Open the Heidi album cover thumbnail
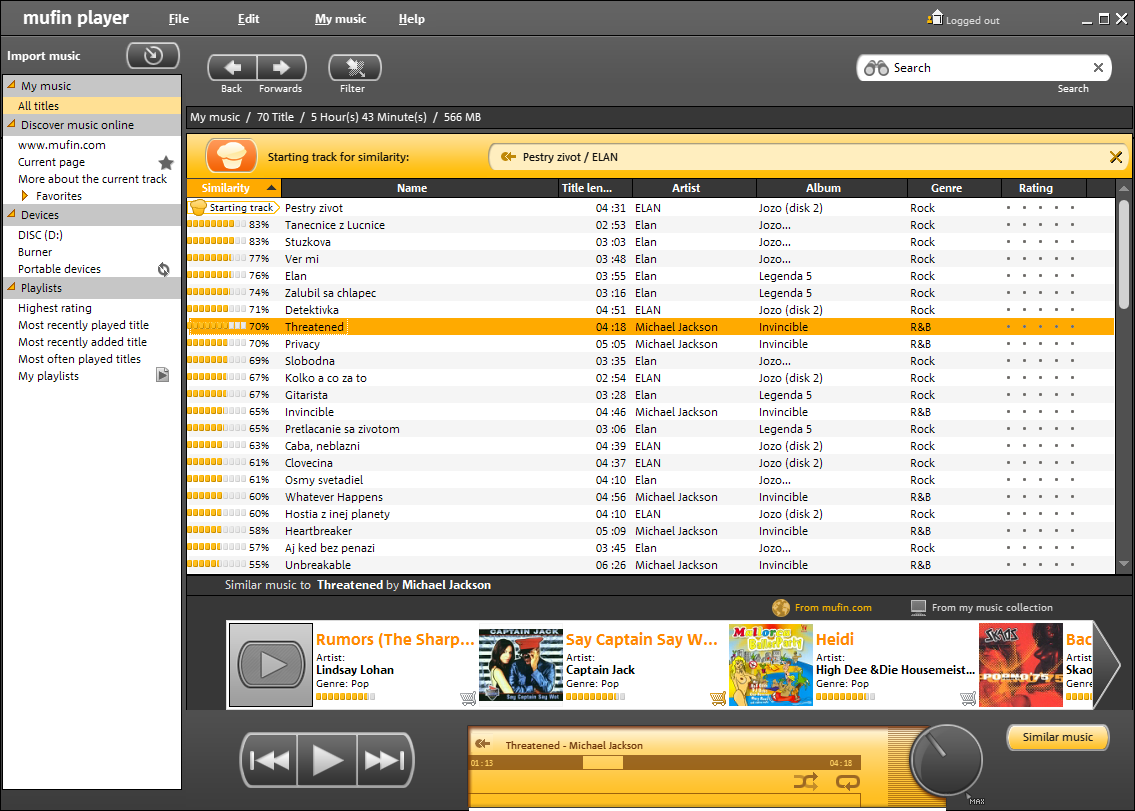Screen dimensions: 1135x811 tap(771, 665)
